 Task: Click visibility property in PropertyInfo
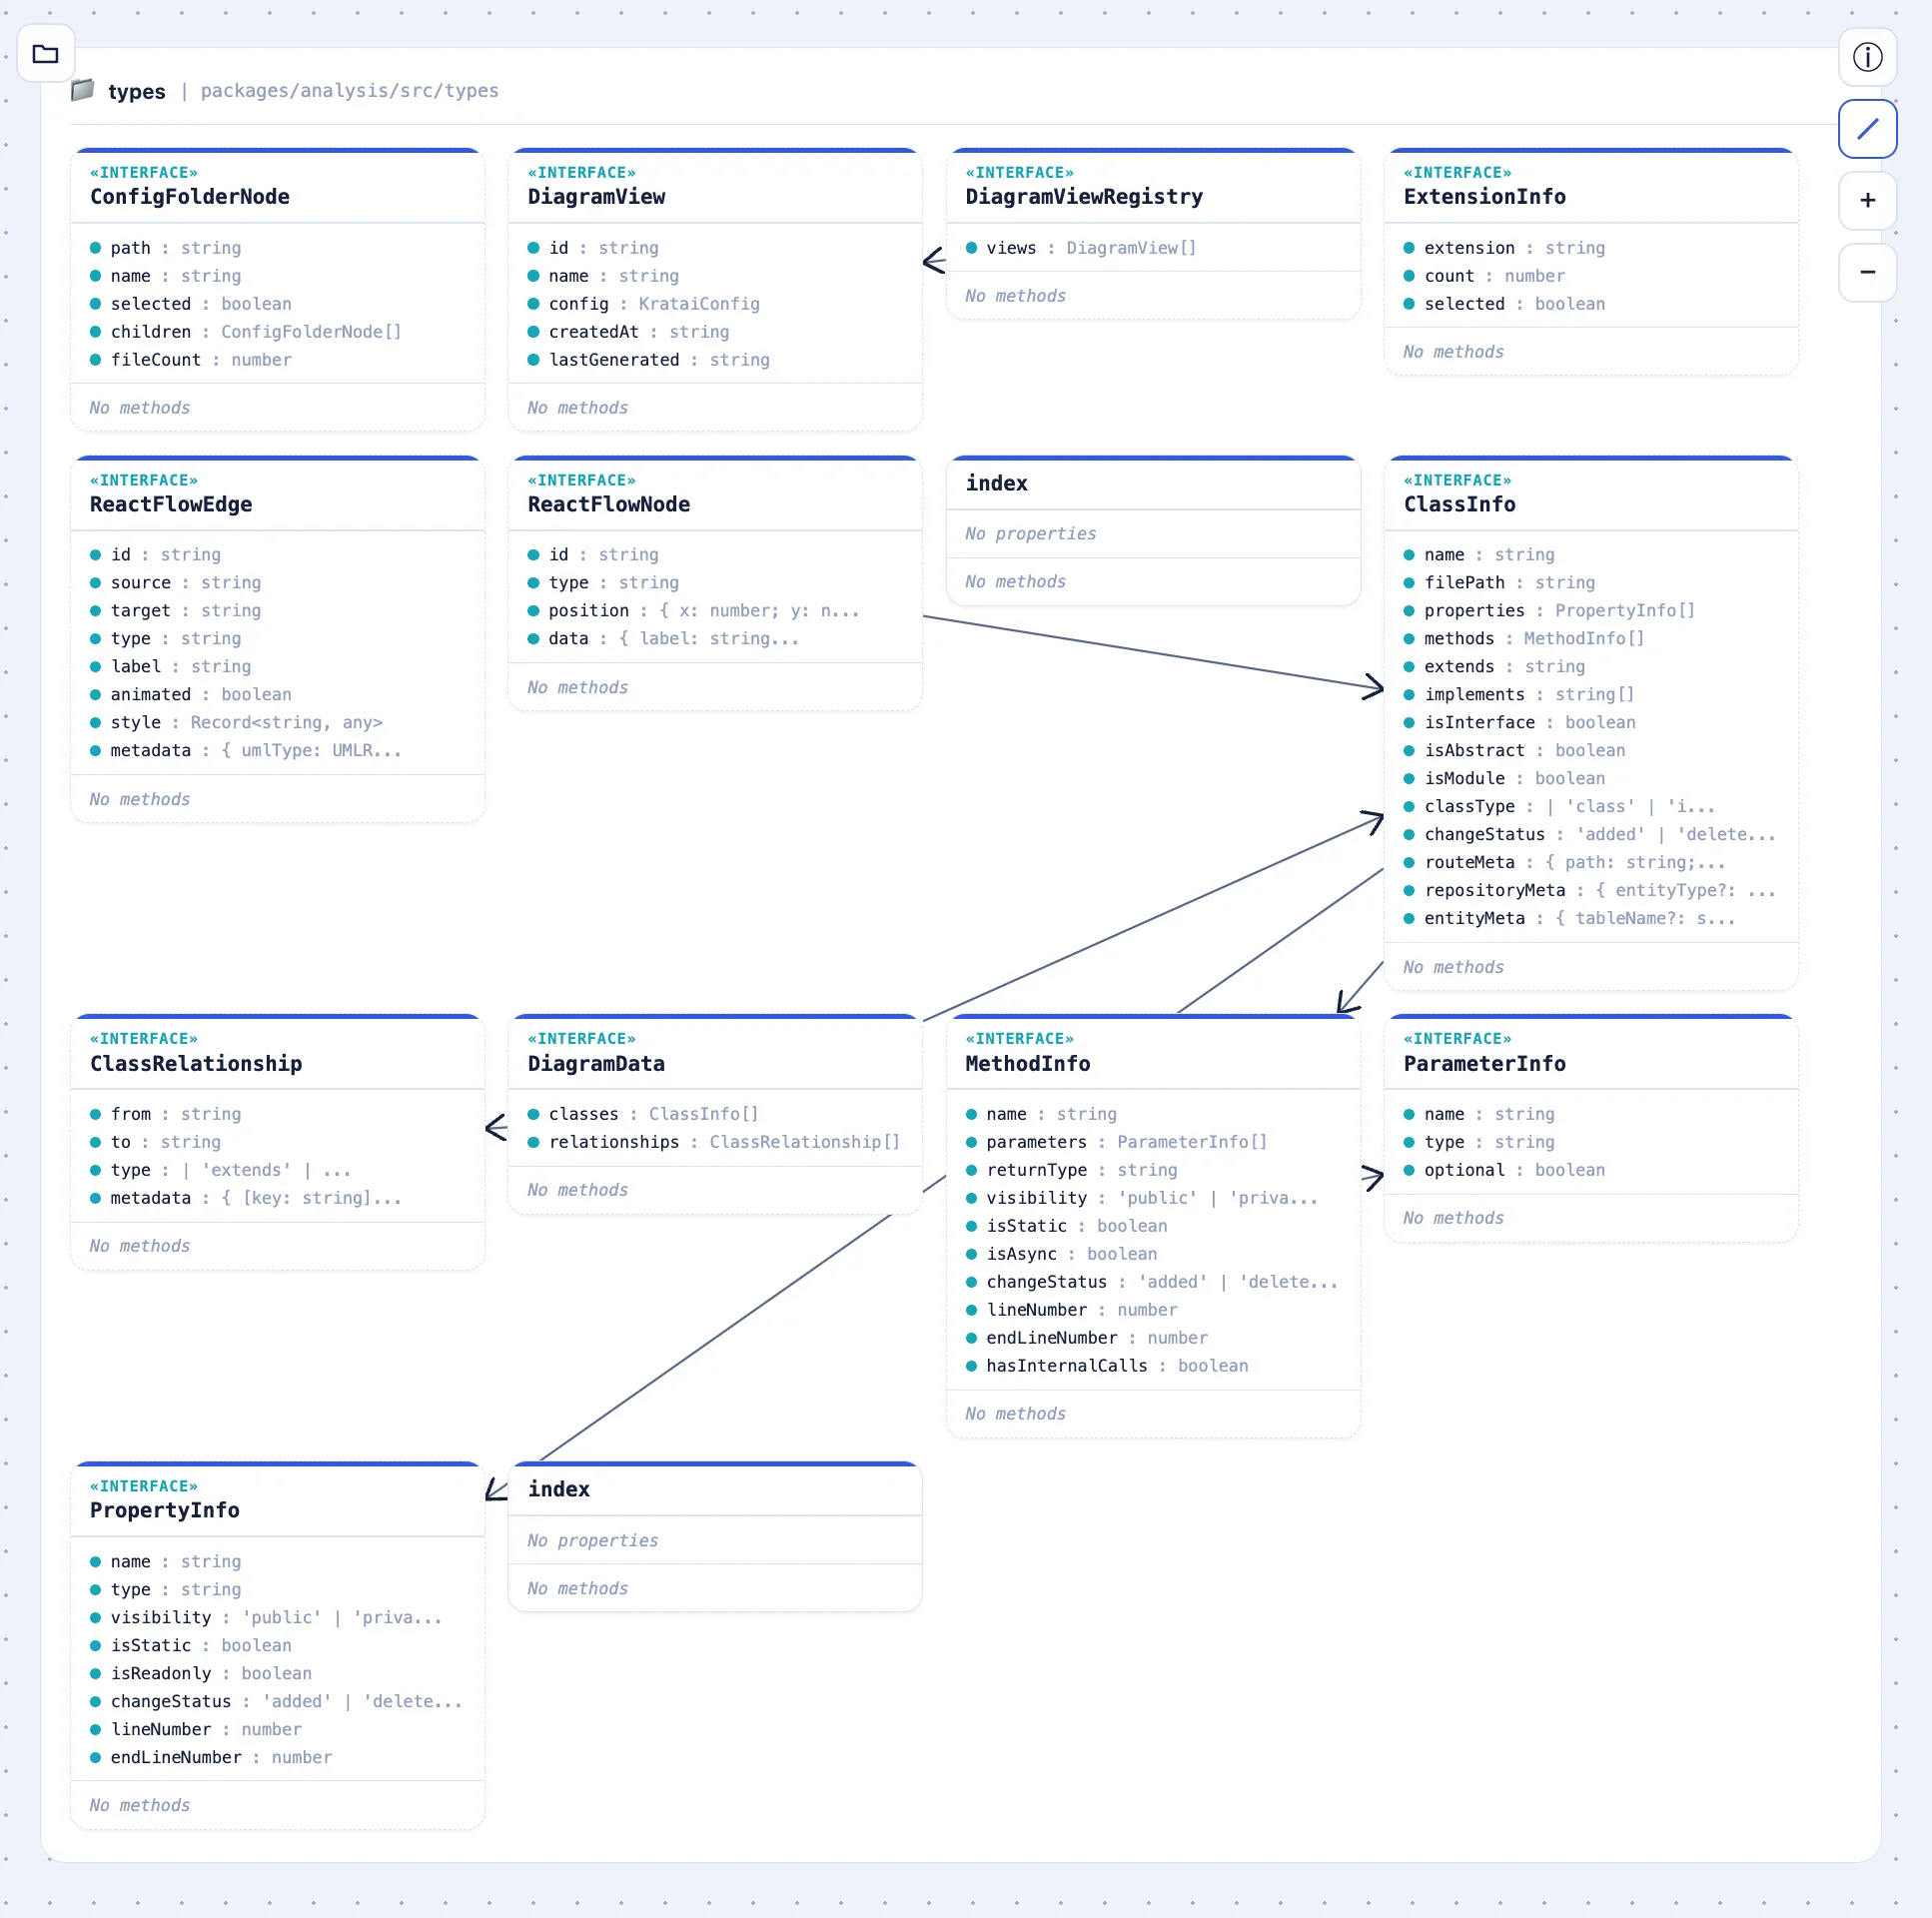click(x=266, y=1617)
